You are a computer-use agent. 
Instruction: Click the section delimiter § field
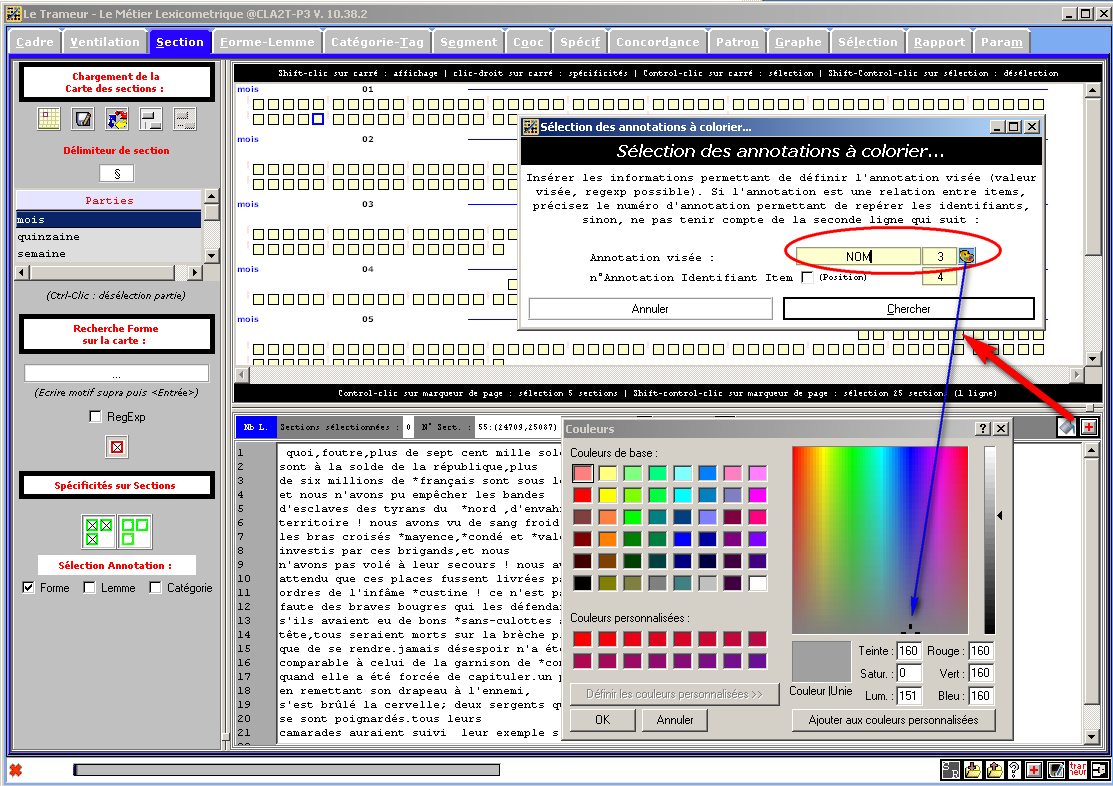pyautogui.click(x=117, y=173)
